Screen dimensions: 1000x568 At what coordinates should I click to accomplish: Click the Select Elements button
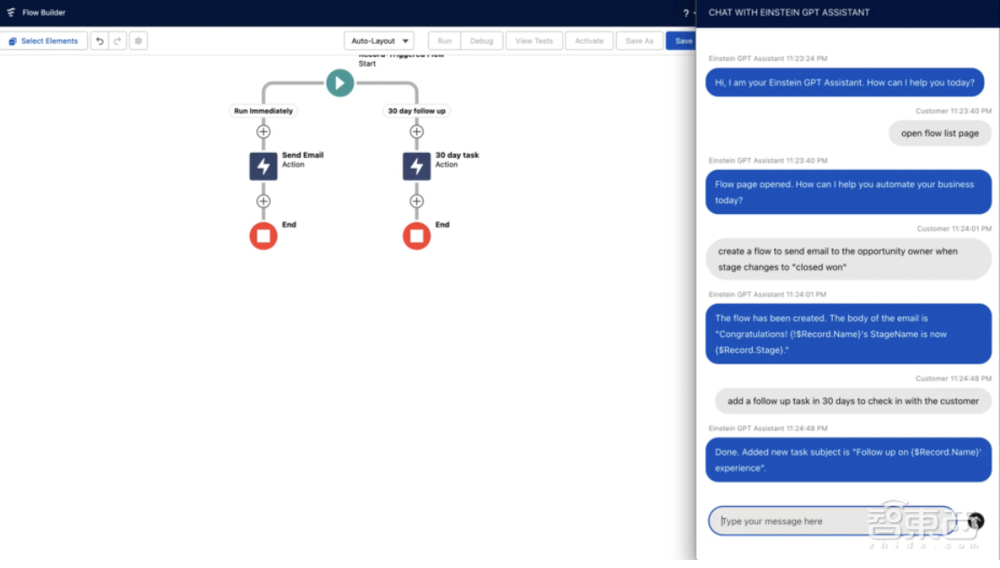pyautogui.click(x=43, y=41)
